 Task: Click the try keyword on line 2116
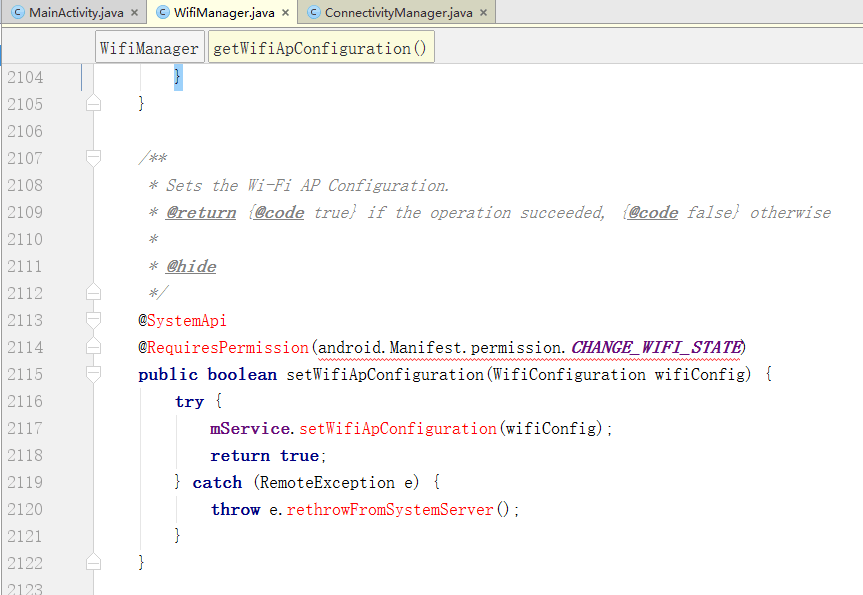tap(189, 402)
